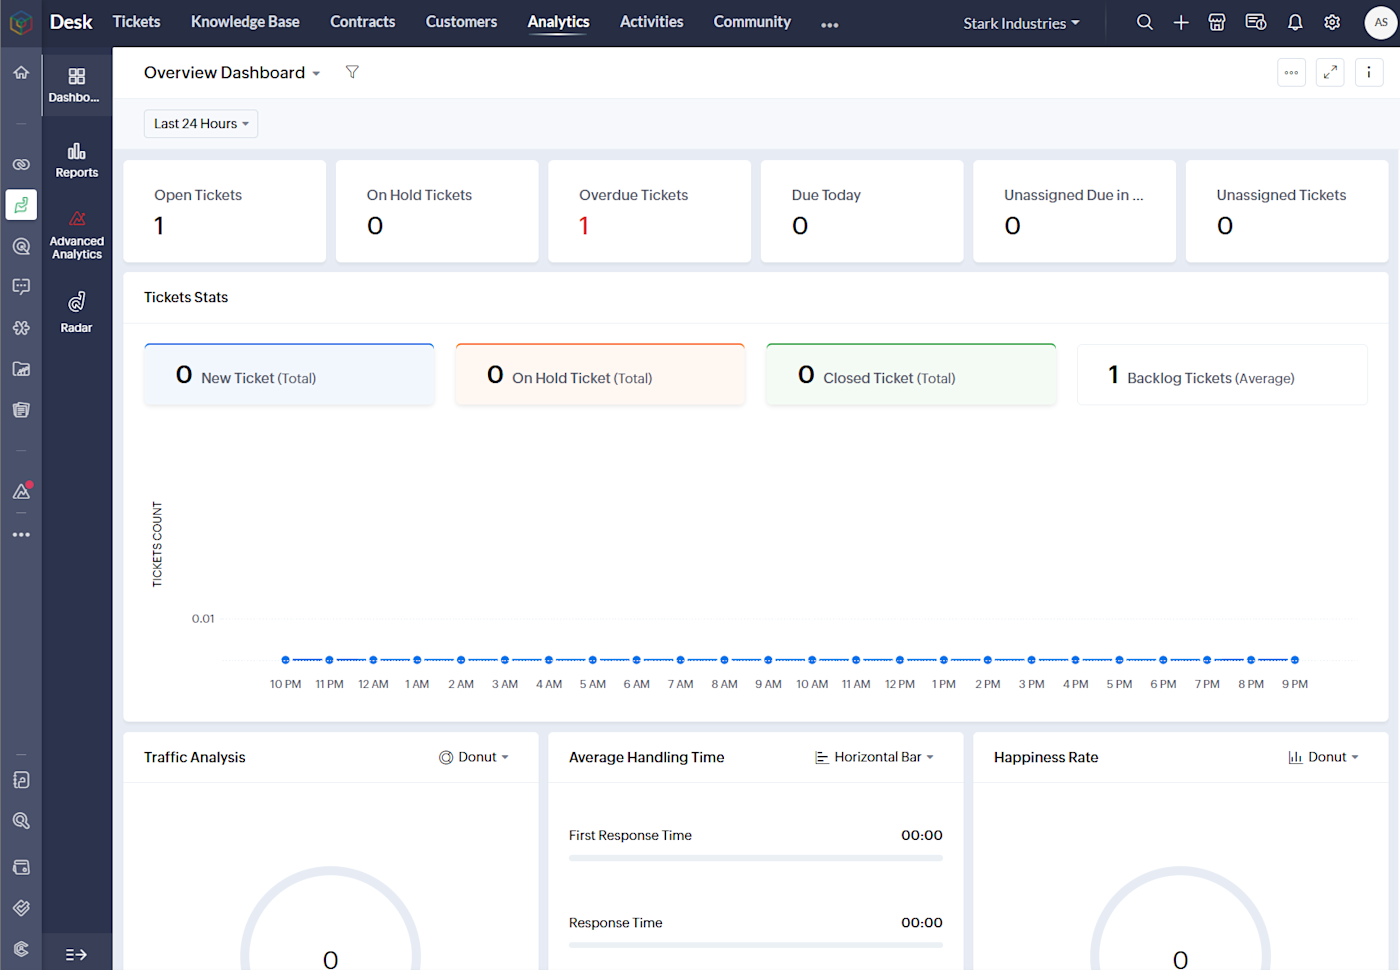Open the home icon in left rail
Viewport: 1400px width, 970px height.
[21, 72]
